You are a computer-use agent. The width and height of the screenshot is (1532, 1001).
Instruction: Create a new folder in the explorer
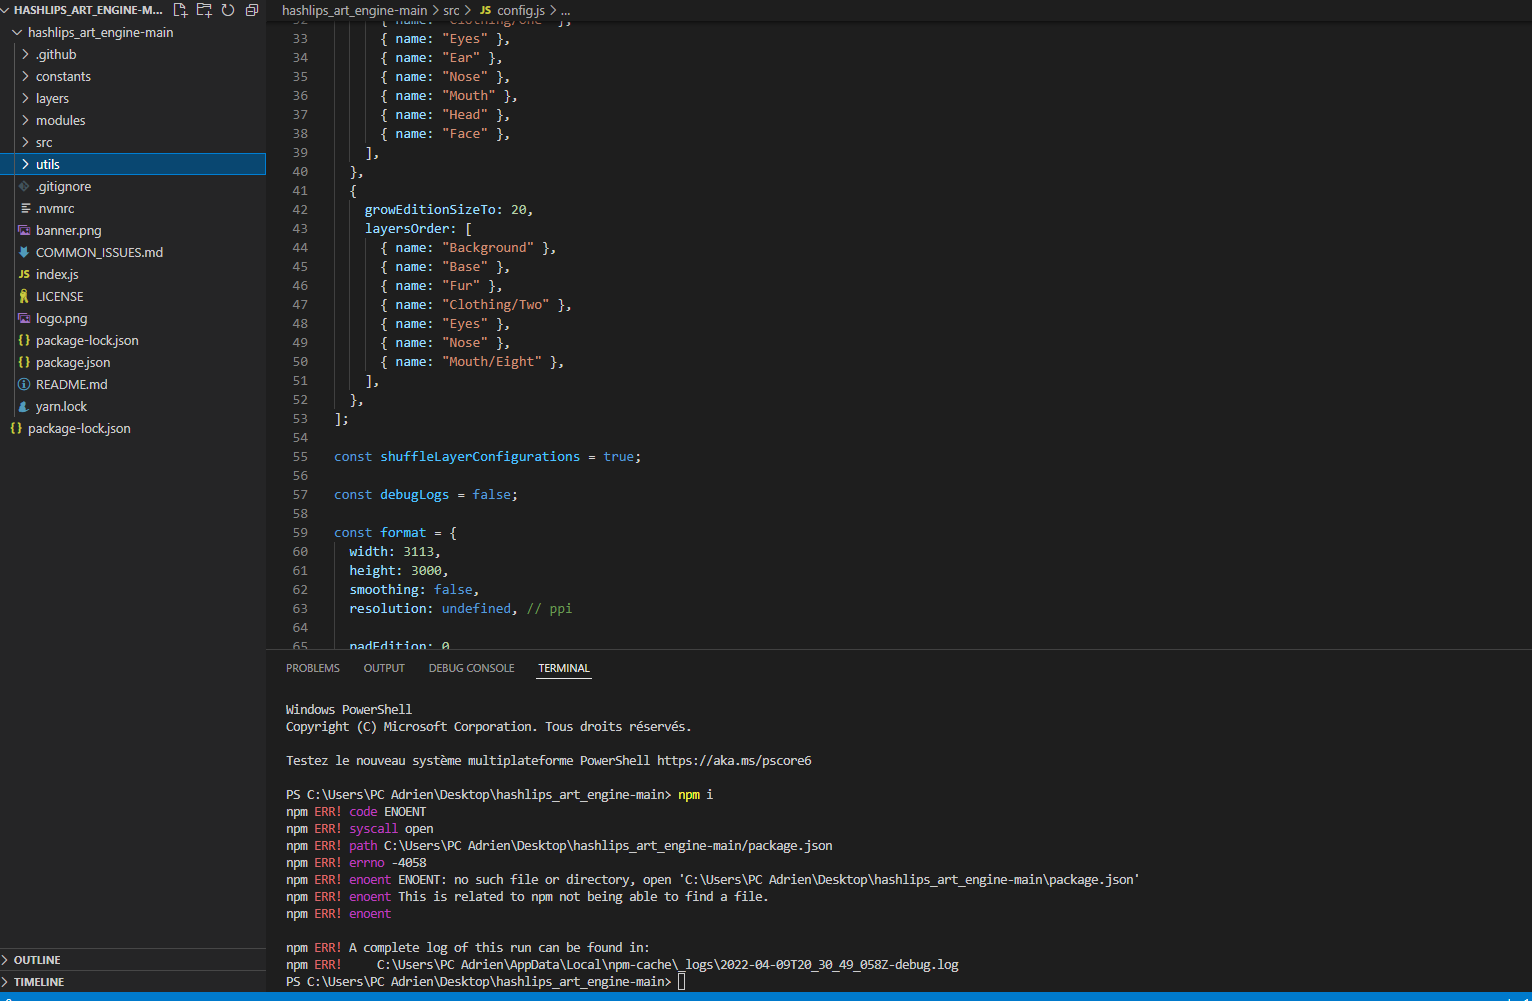pyautogui.click(x=204, y=9)
